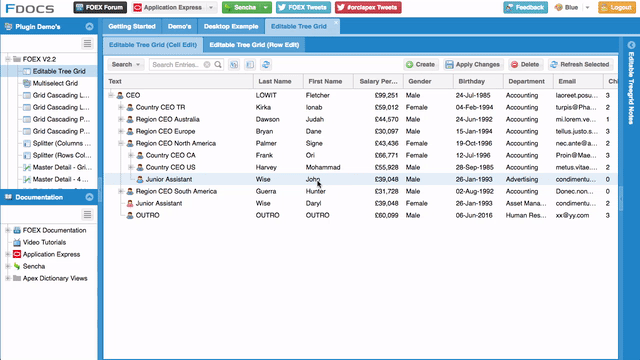This screenshot has width=640, height=360.
Task: Open the Documentation panel menu icon
Action: pos(87,214)
